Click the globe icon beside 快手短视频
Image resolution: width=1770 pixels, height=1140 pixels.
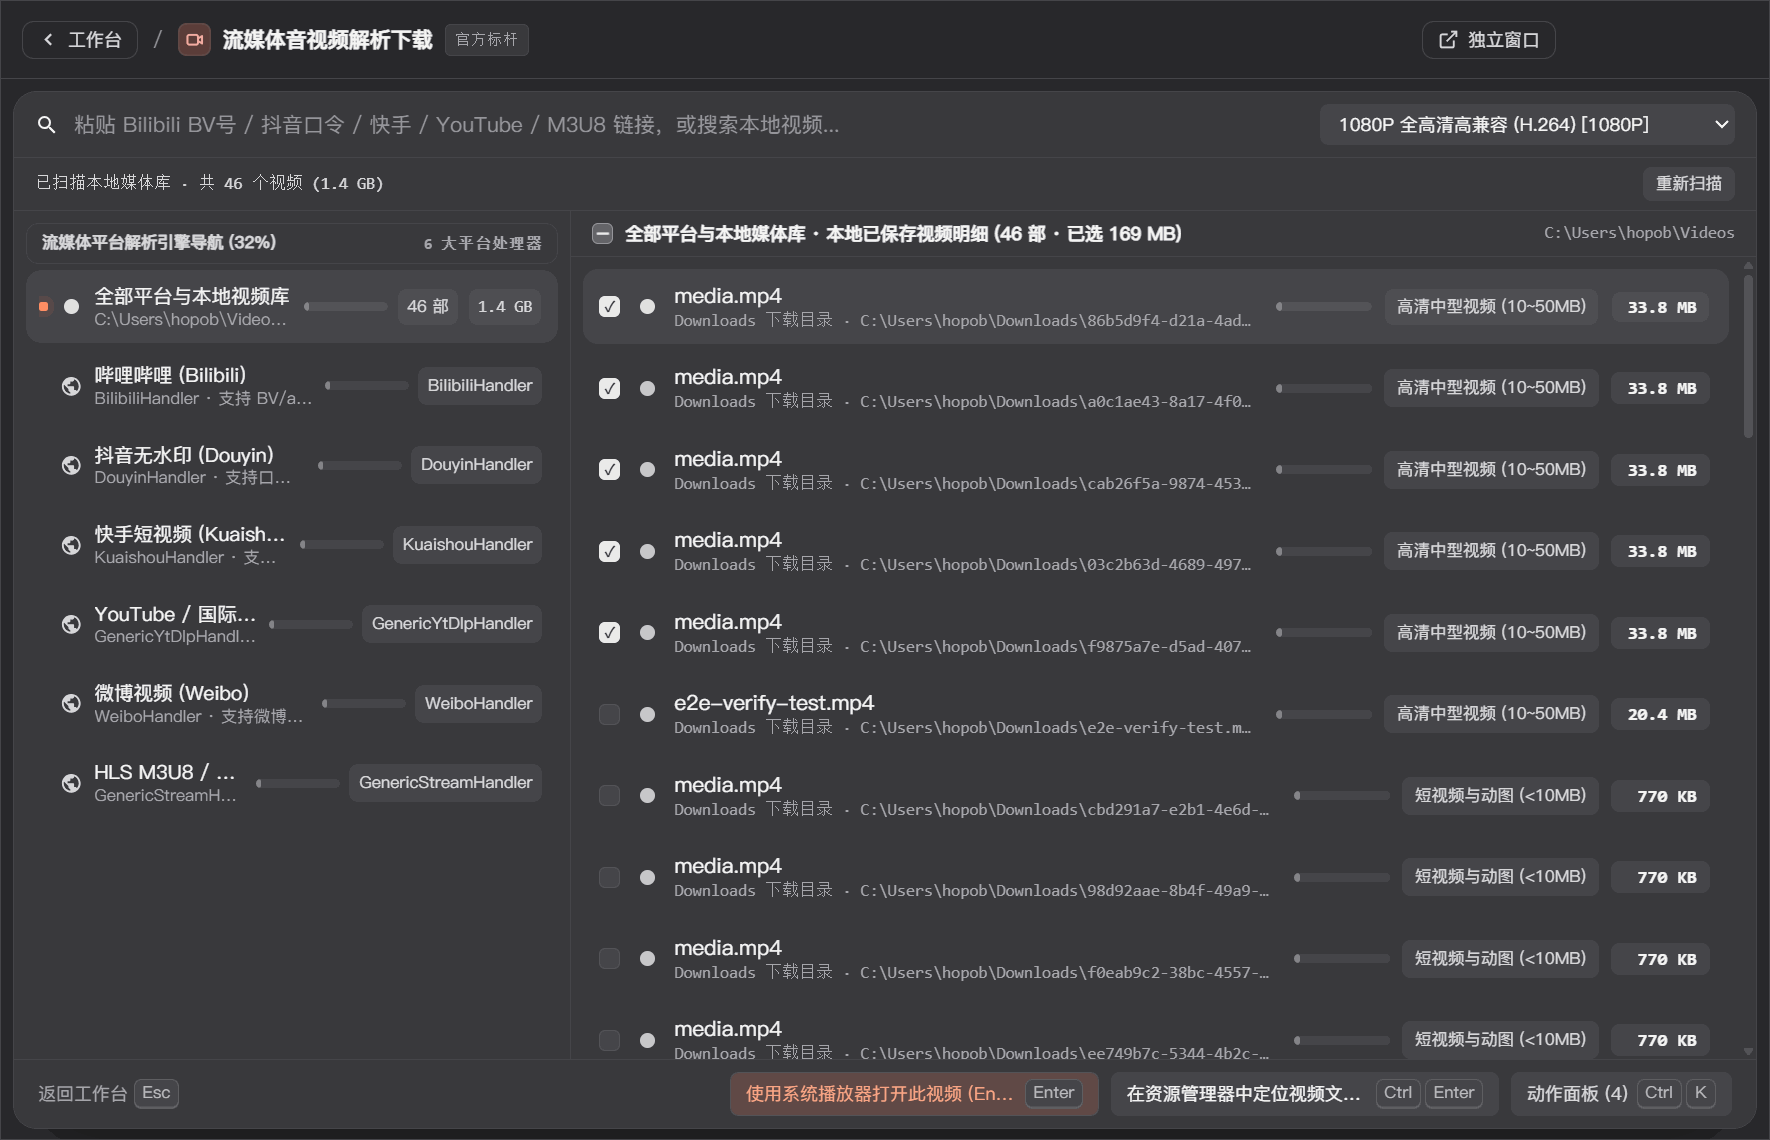point(71,545)
